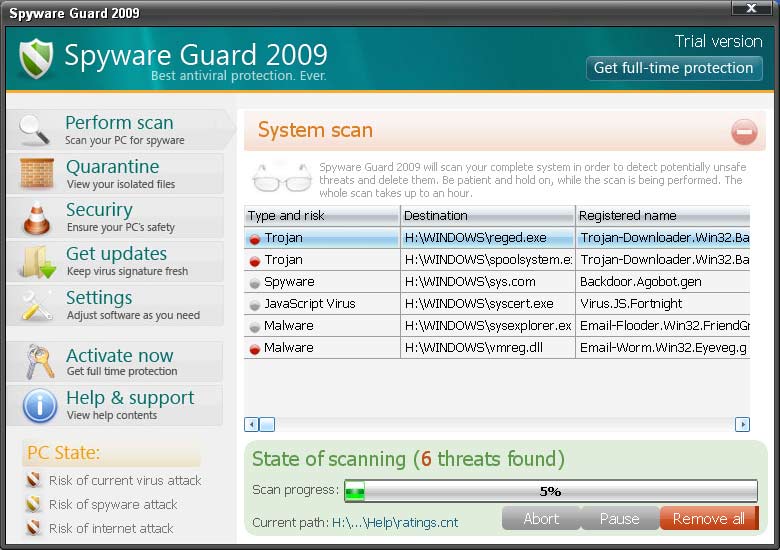The image size is (780, 550).
Task: Click Virus.JS.Fortnight registered name
Action: pos(631,304)
